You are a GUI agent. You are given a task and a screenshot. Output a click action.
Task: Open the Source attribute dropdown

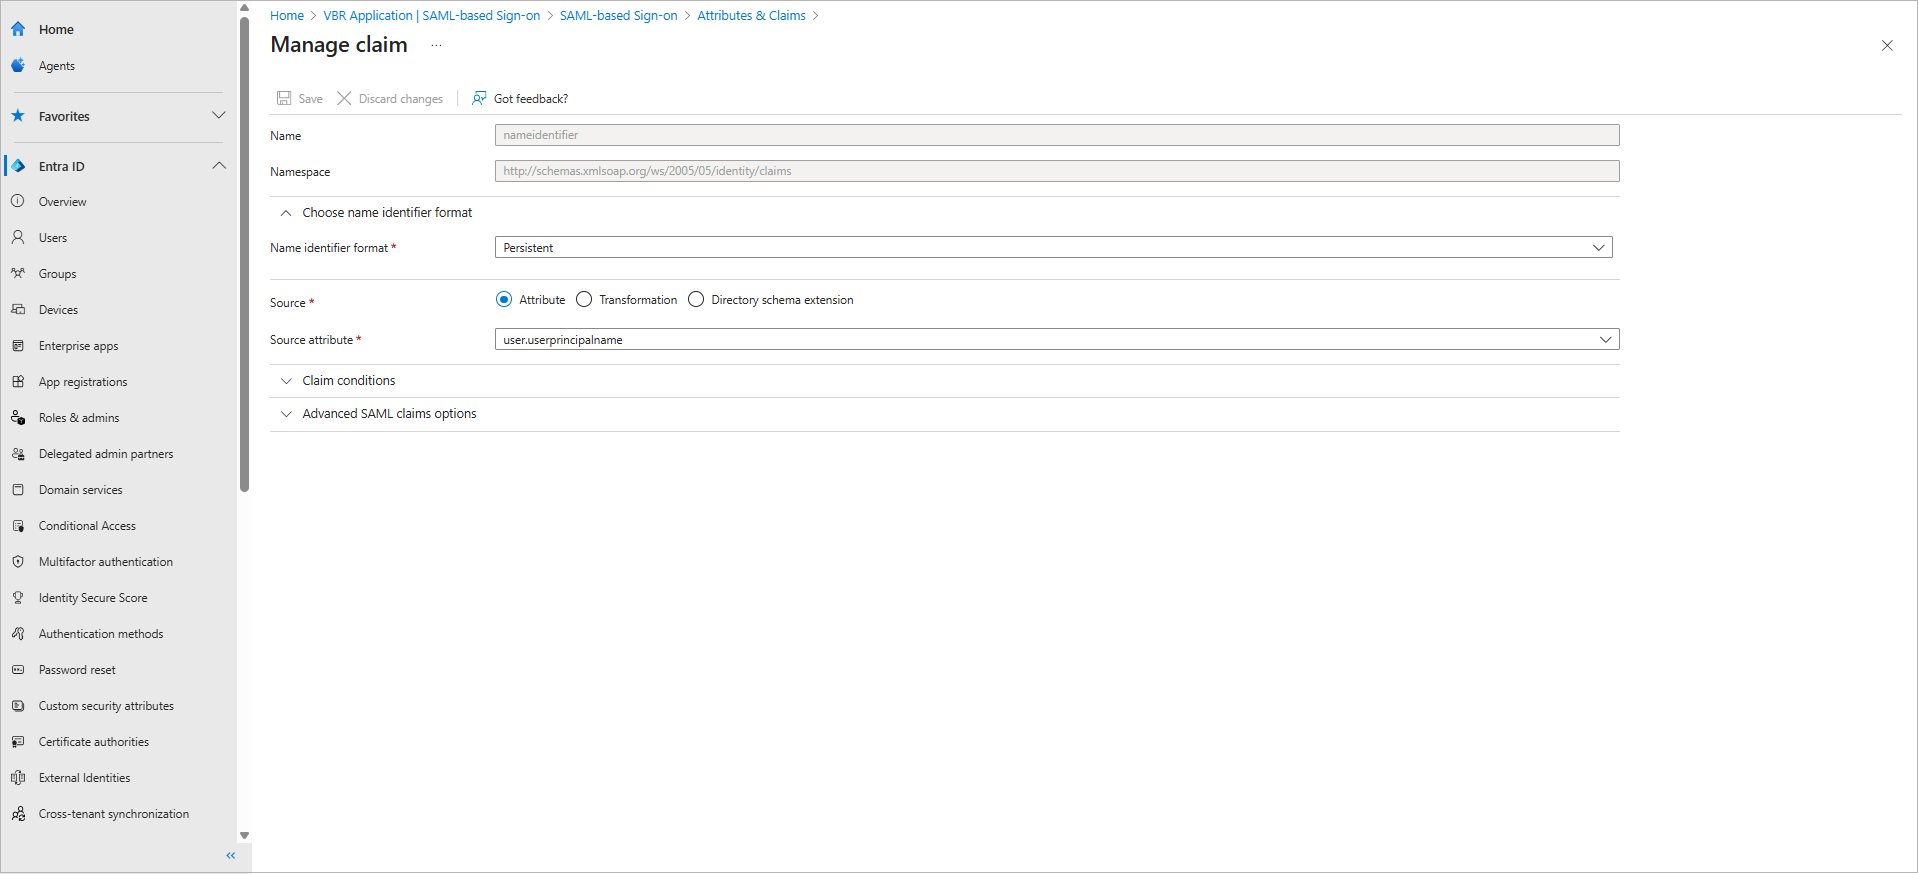point(1057,339)
